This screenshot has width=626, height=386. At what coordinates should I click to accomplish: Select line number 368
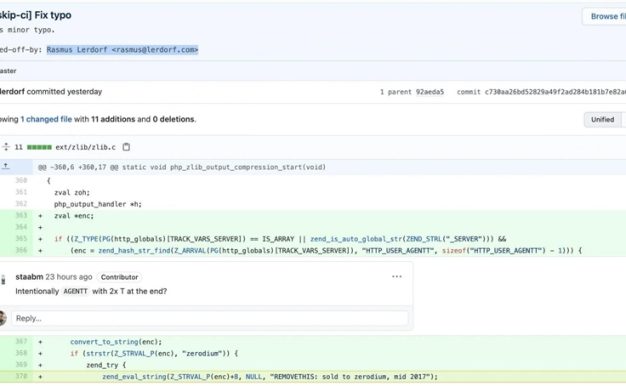[21, 353]
